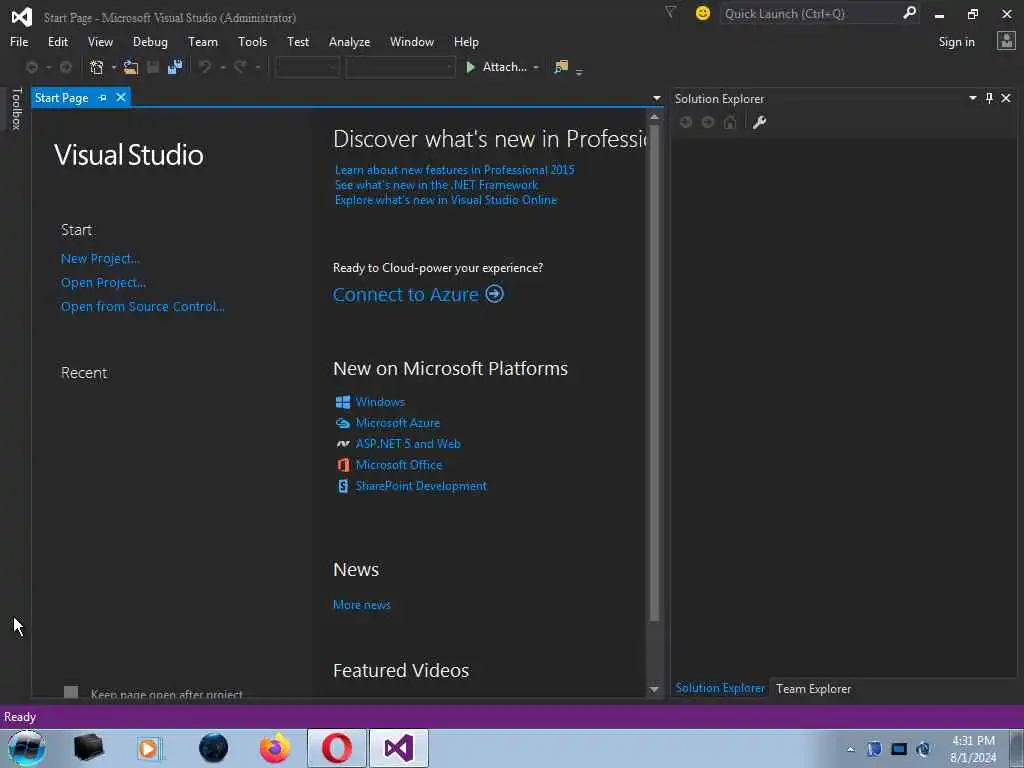The width and height of the screenshot is (1024, 768).
Task: Click the Solution Explorer Home icon
Action: pyautogui.click(x=730, y=122)
